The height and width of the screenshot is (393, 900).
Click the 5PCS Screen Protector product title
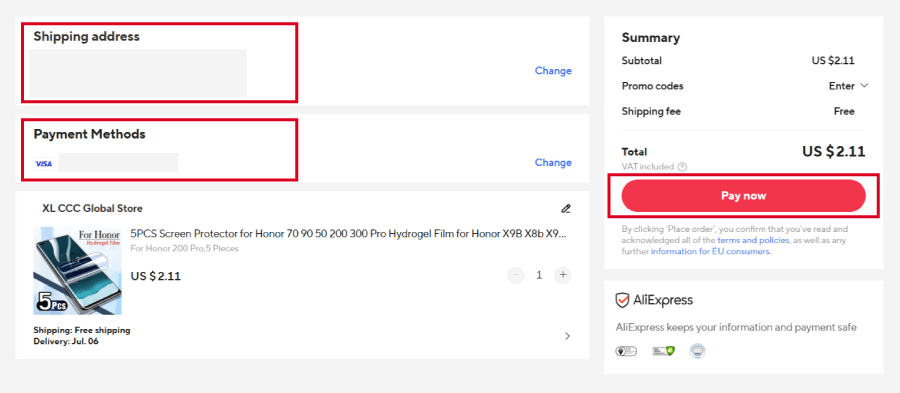coord(349,234)
